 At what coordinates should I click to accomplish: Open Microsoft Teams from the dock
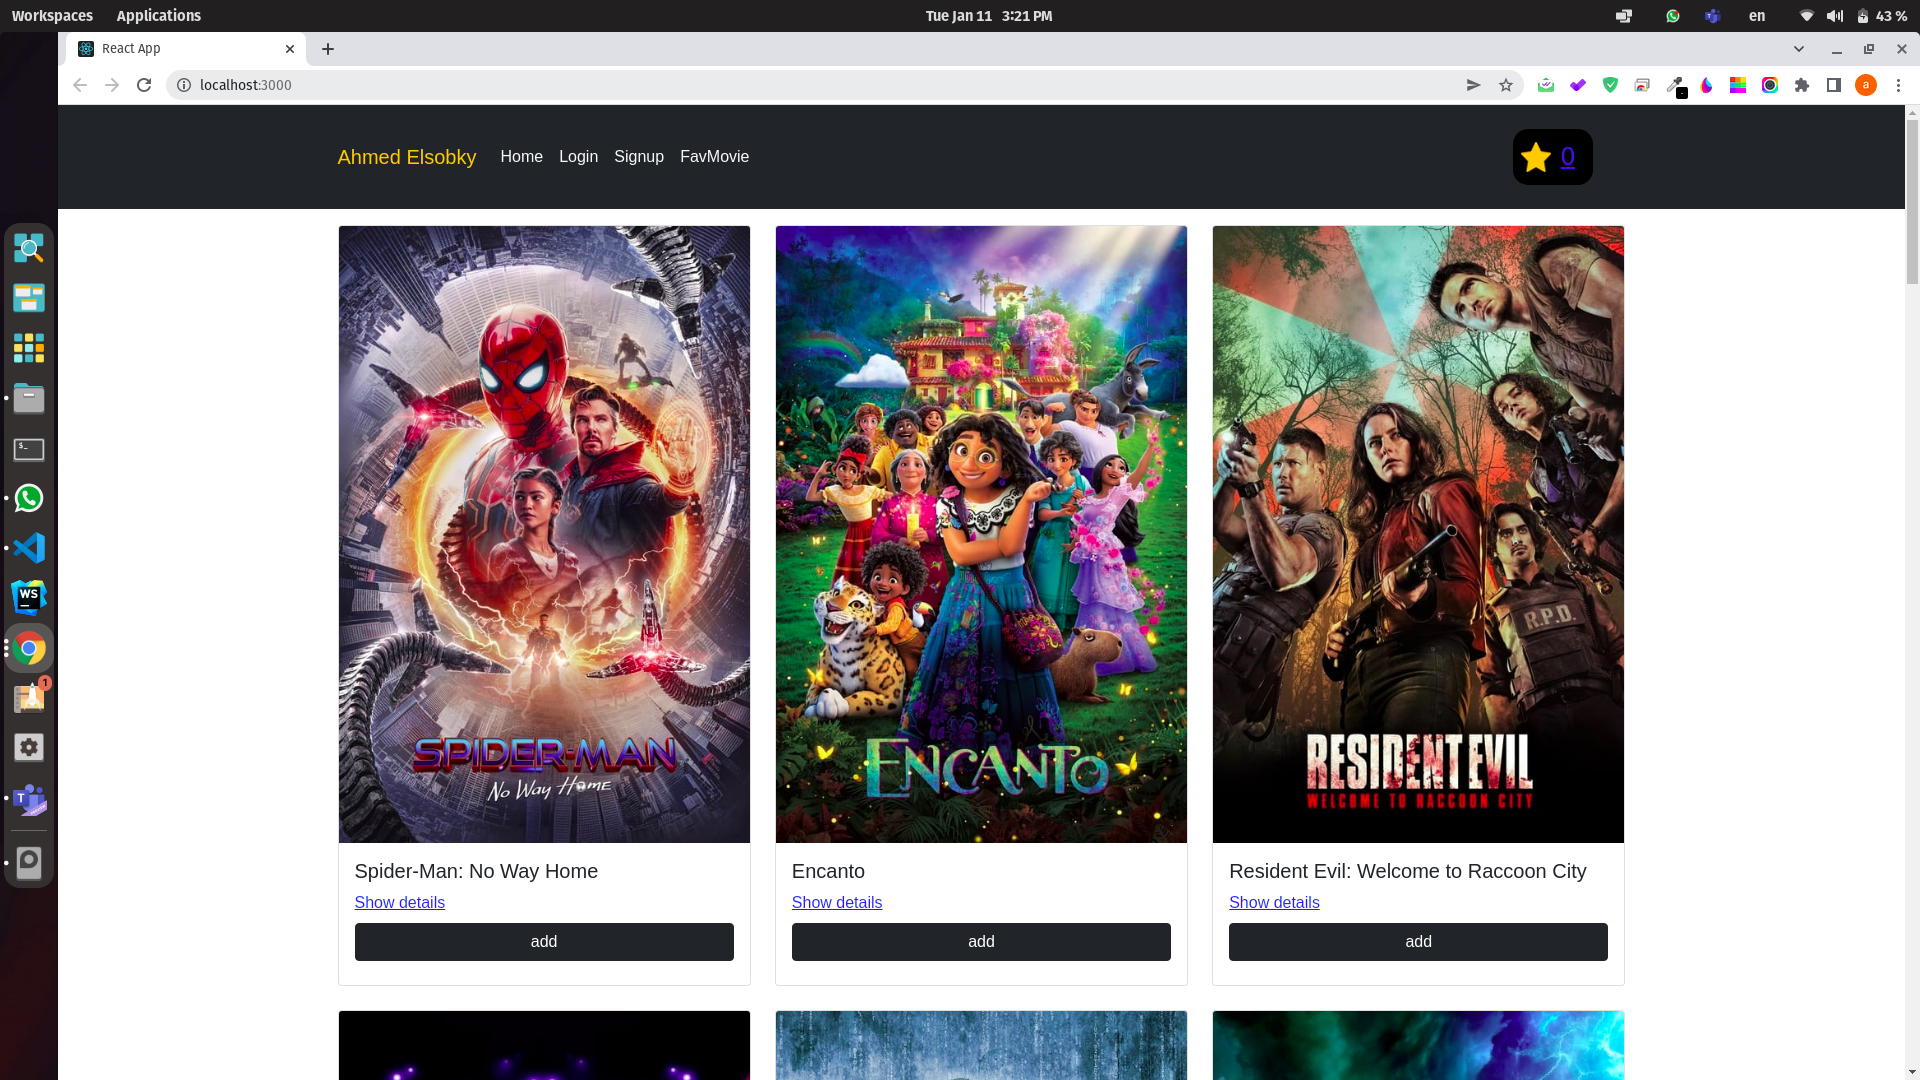coord(29,801)
